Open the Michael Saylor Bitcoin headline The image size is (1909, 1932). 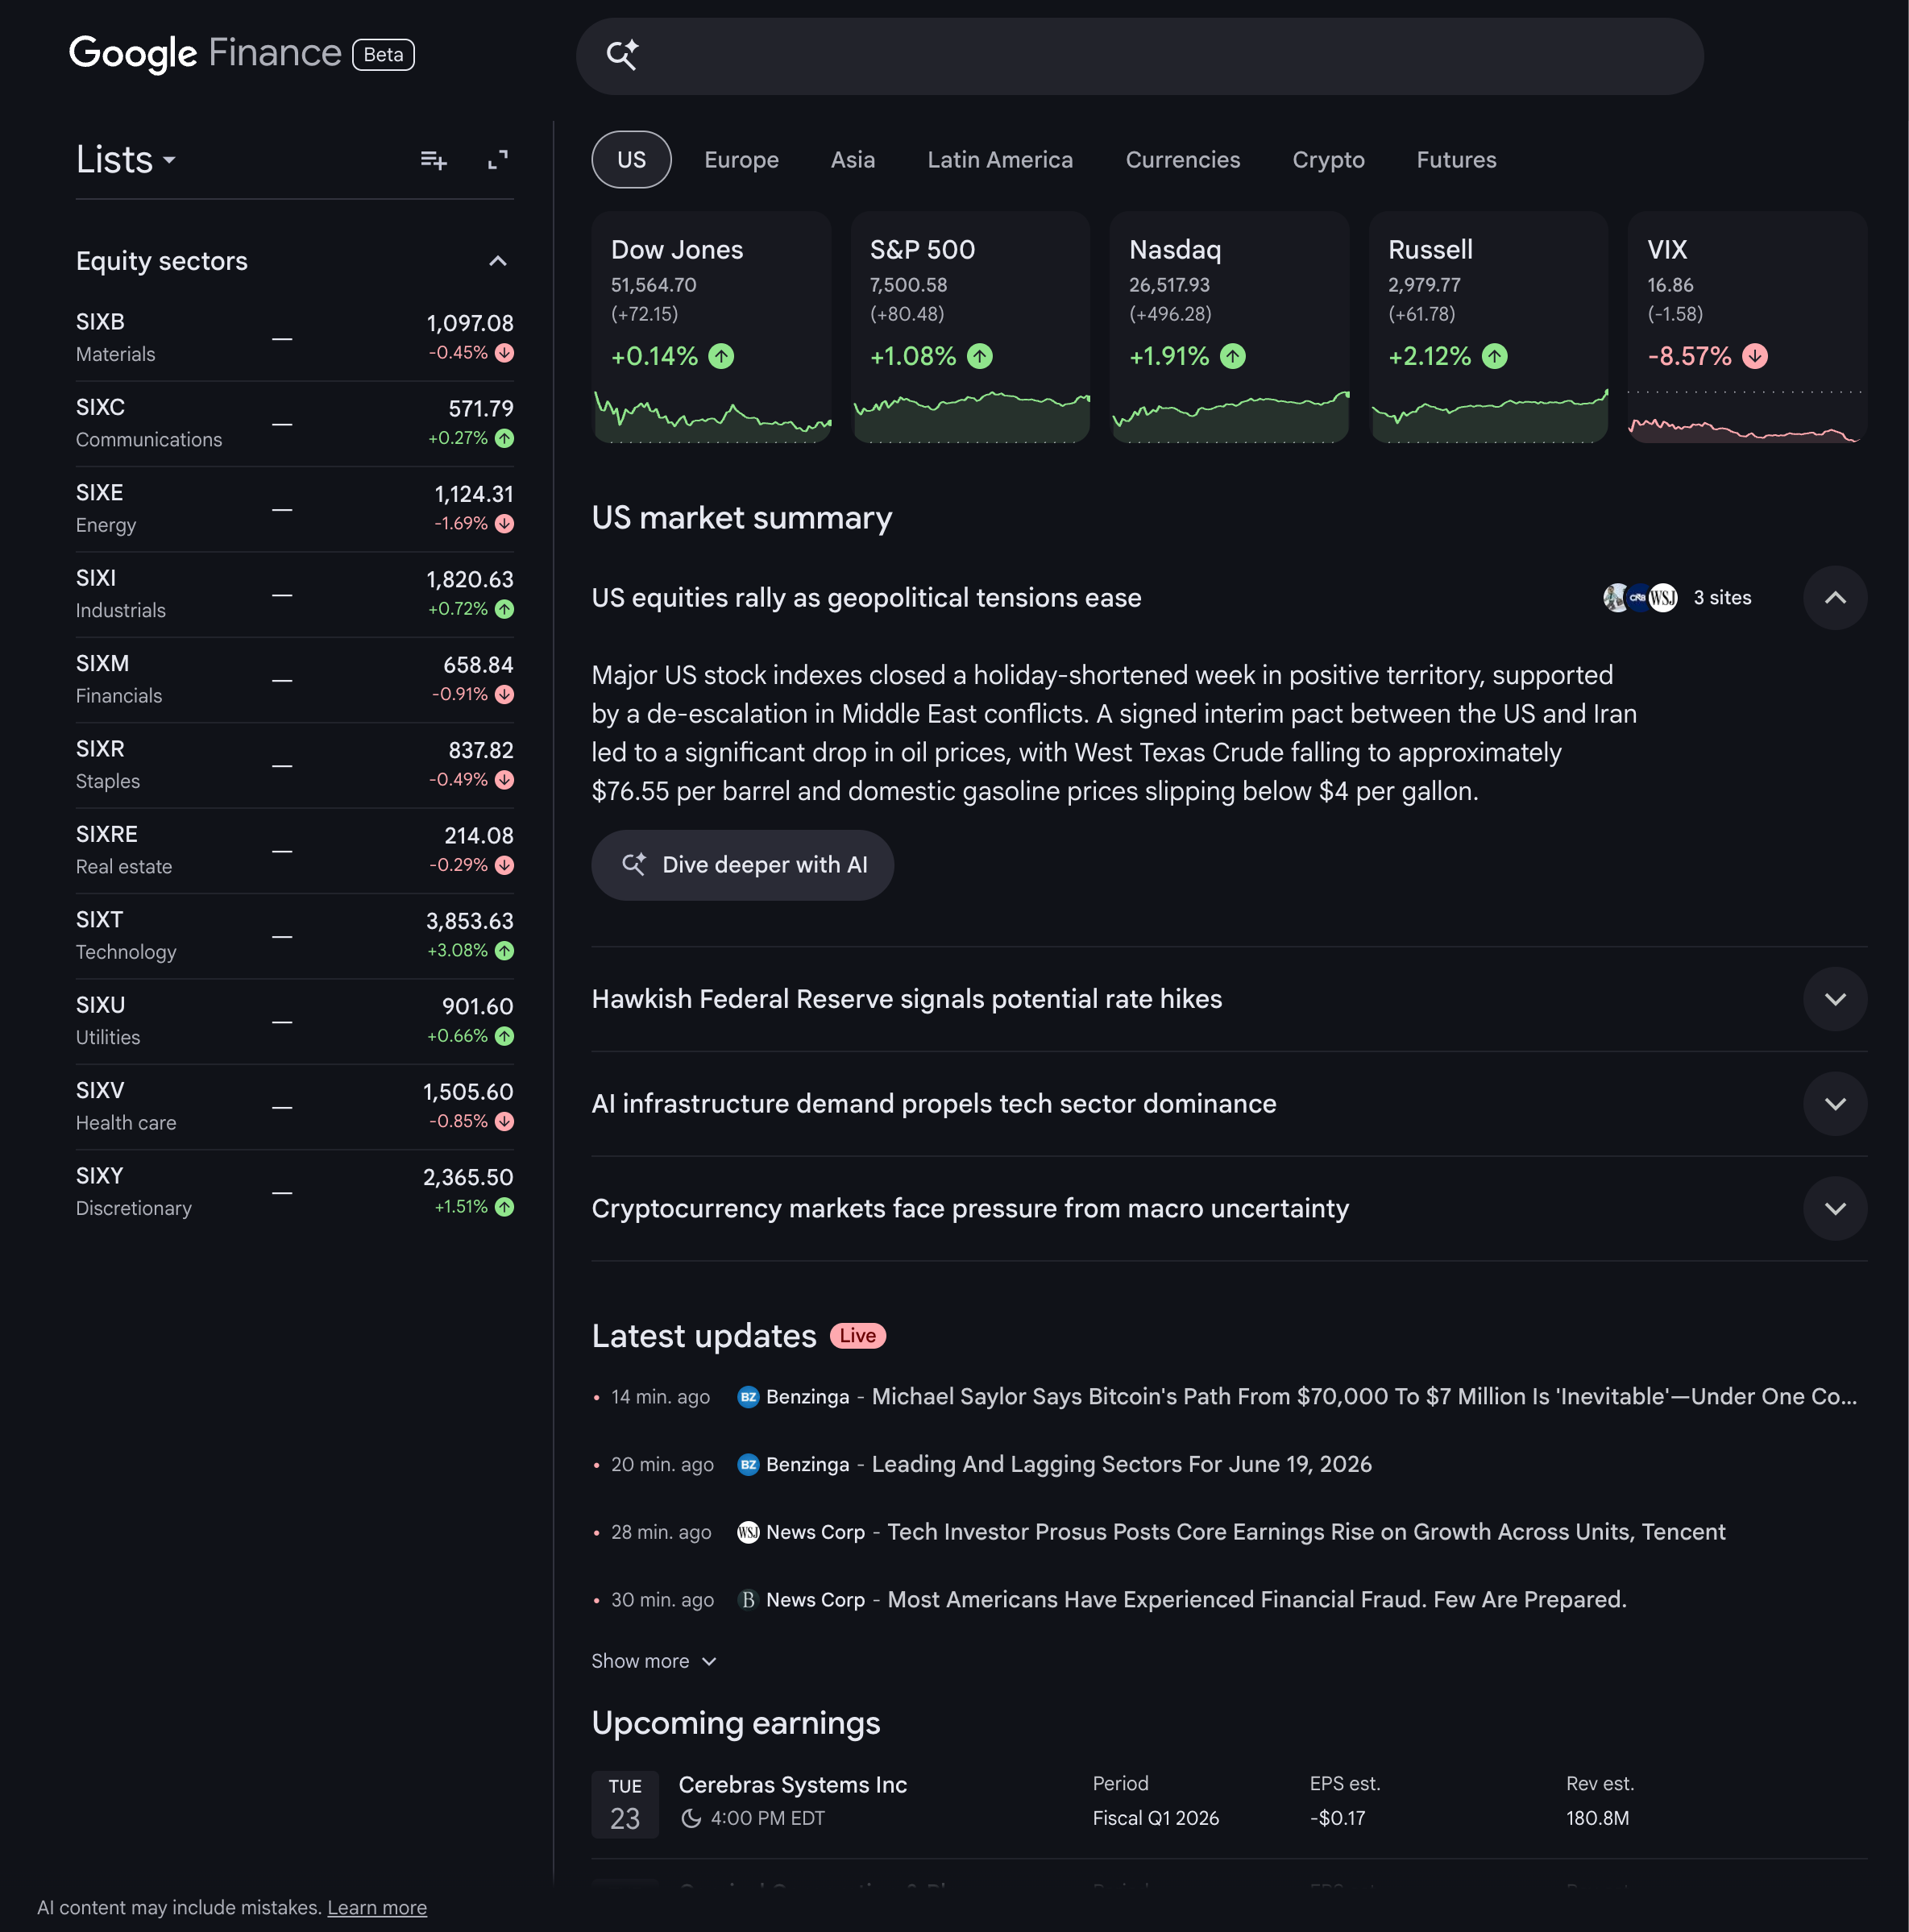coord(1364,1397)
